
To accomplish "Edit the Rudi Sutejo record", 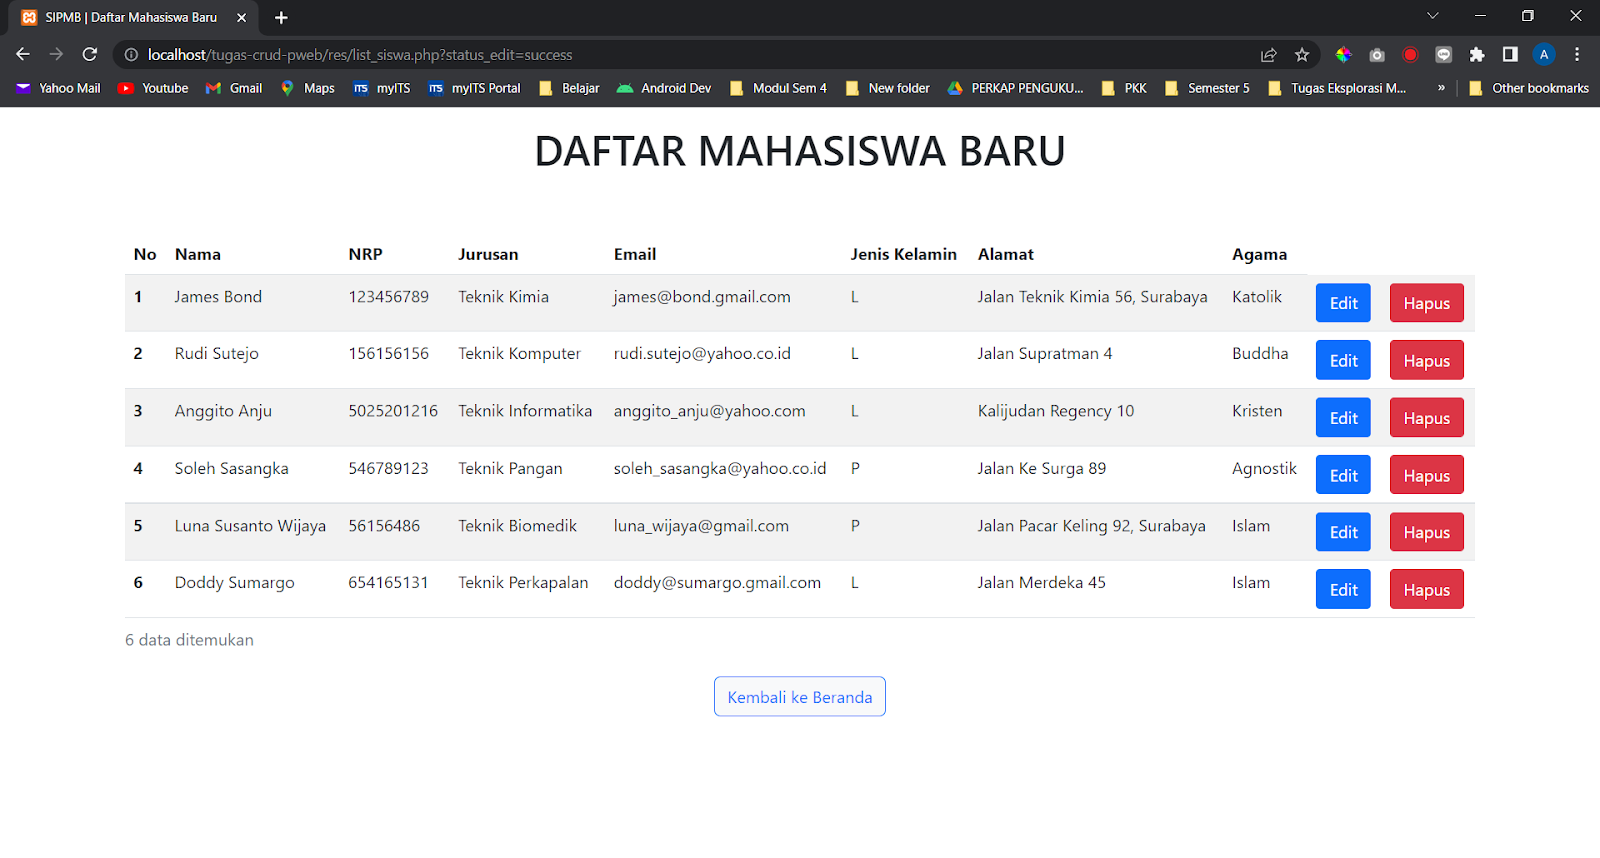I will click(1343, 361).
